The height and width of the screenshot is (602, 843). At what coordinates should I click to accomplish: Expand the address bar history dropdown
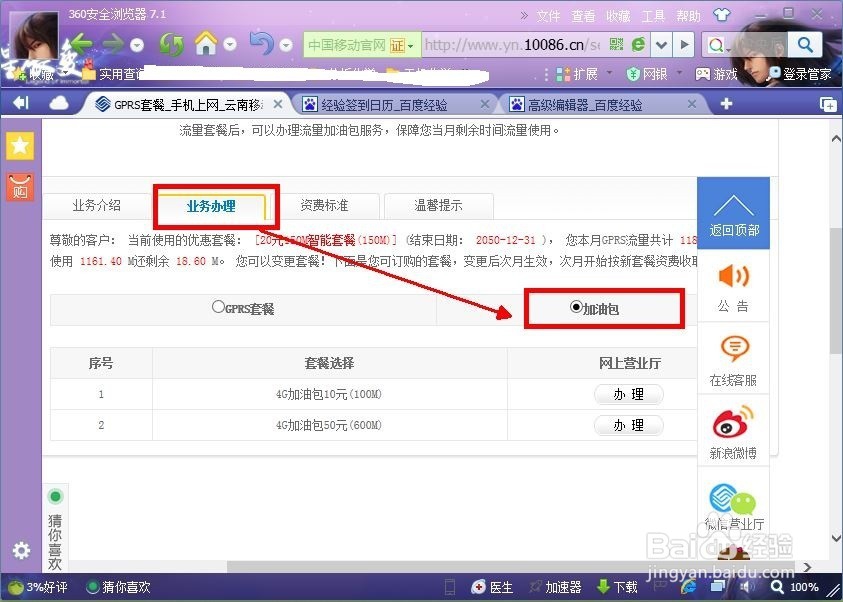(x=661, y=45)
